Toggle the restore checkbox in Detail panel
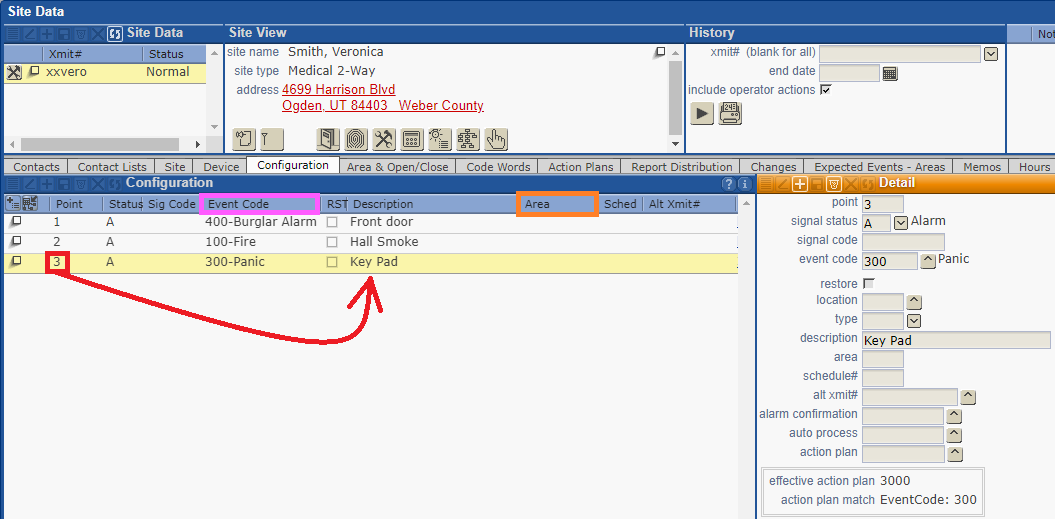Screen dimensions: 1055x519 (x=868, y=284)
